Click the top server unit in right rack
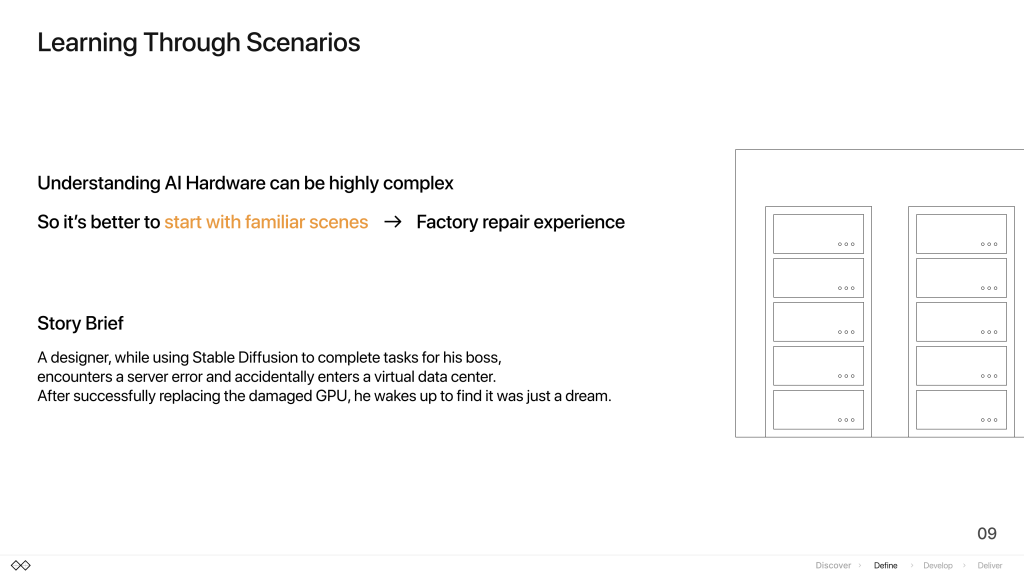The width and height of the screenshot is (1024, 576). pos(961,234)
